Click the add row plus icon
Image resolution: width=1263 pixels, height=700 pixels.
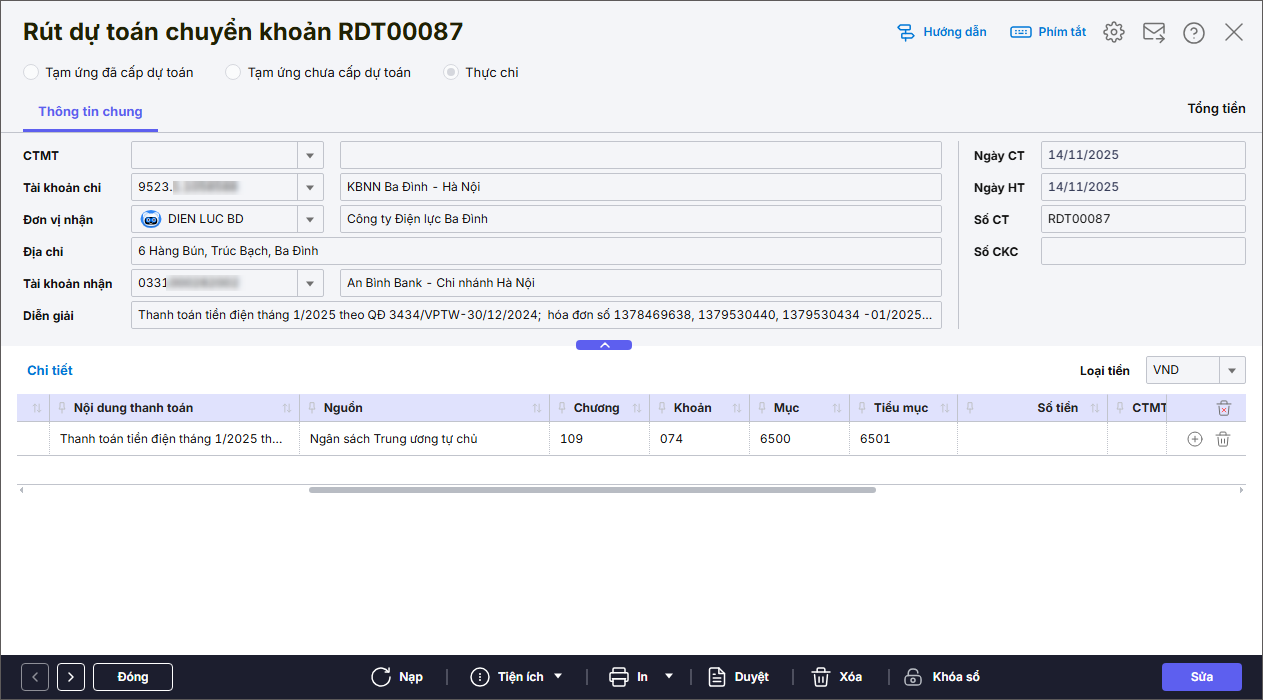1194,439
